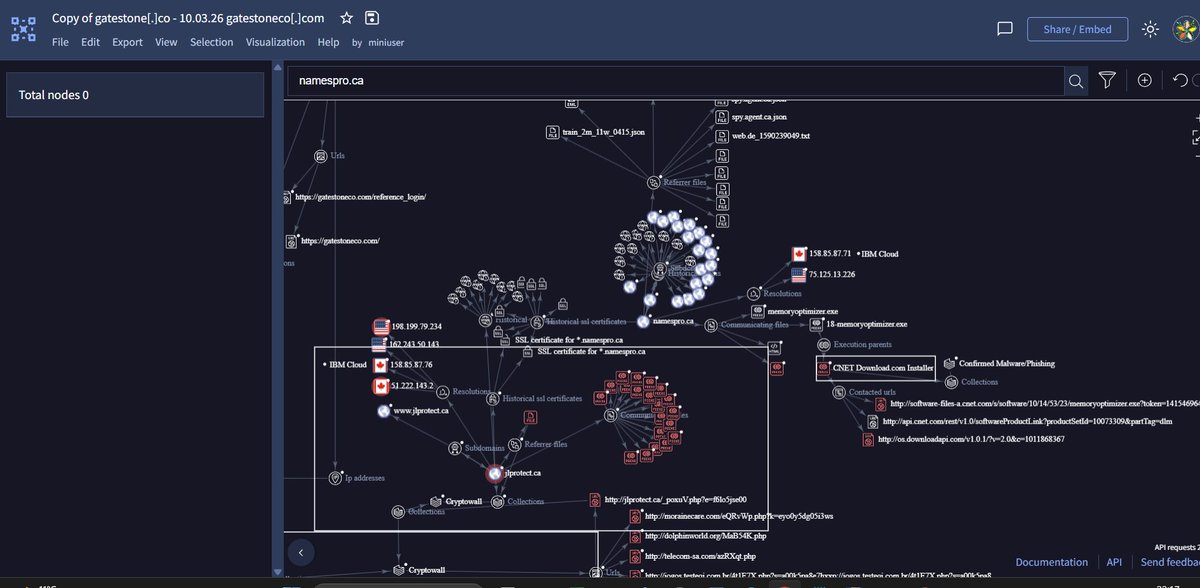Click the Communicating files node near namespro.ca
This screenshot has height=588, width=1200.
click(712, 325)
